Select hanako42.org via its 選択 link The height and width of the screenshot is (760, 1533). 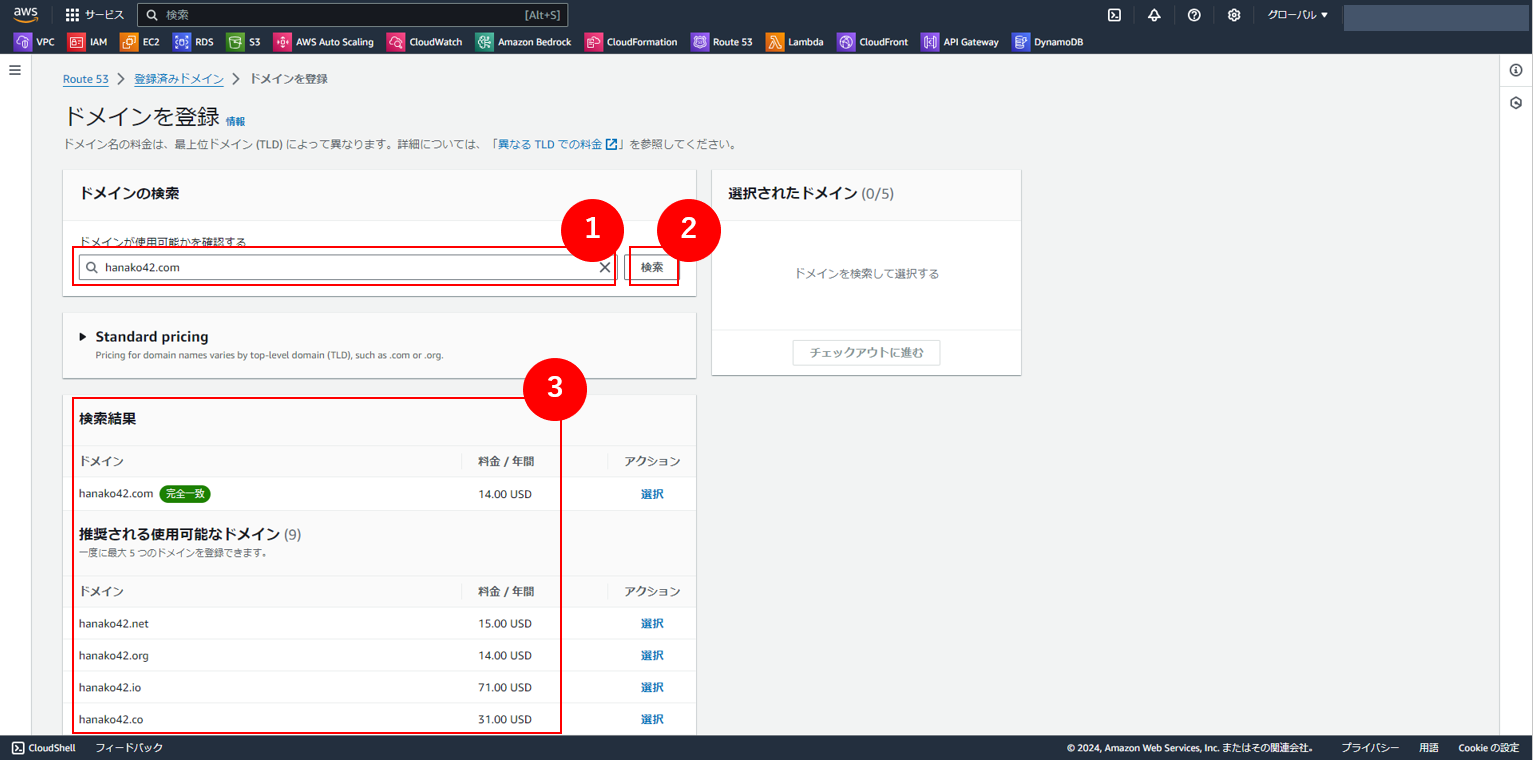[652, 656]
